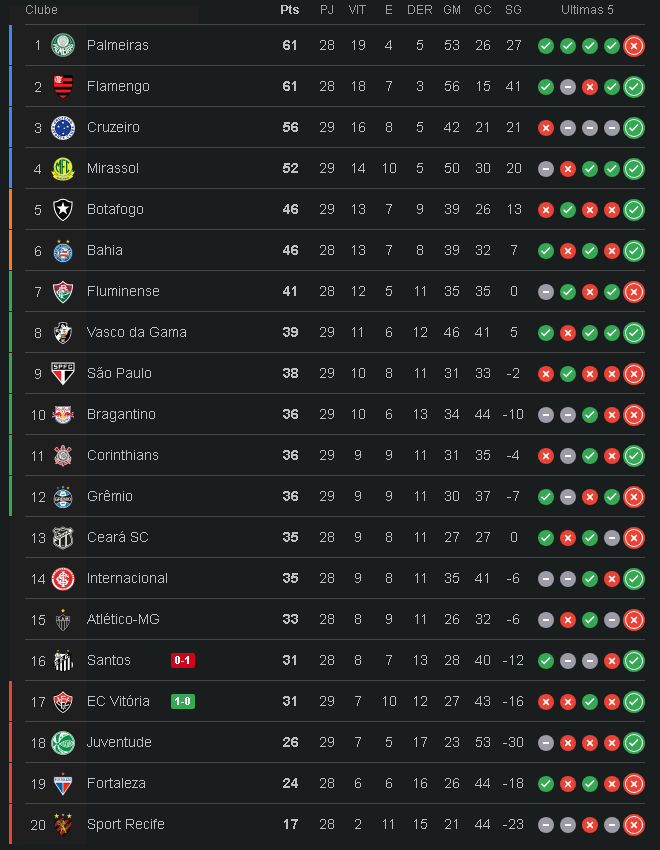Click the Mirassol yellow crest icon
Screen dimensions: 660x850
[x=63, y=168]
